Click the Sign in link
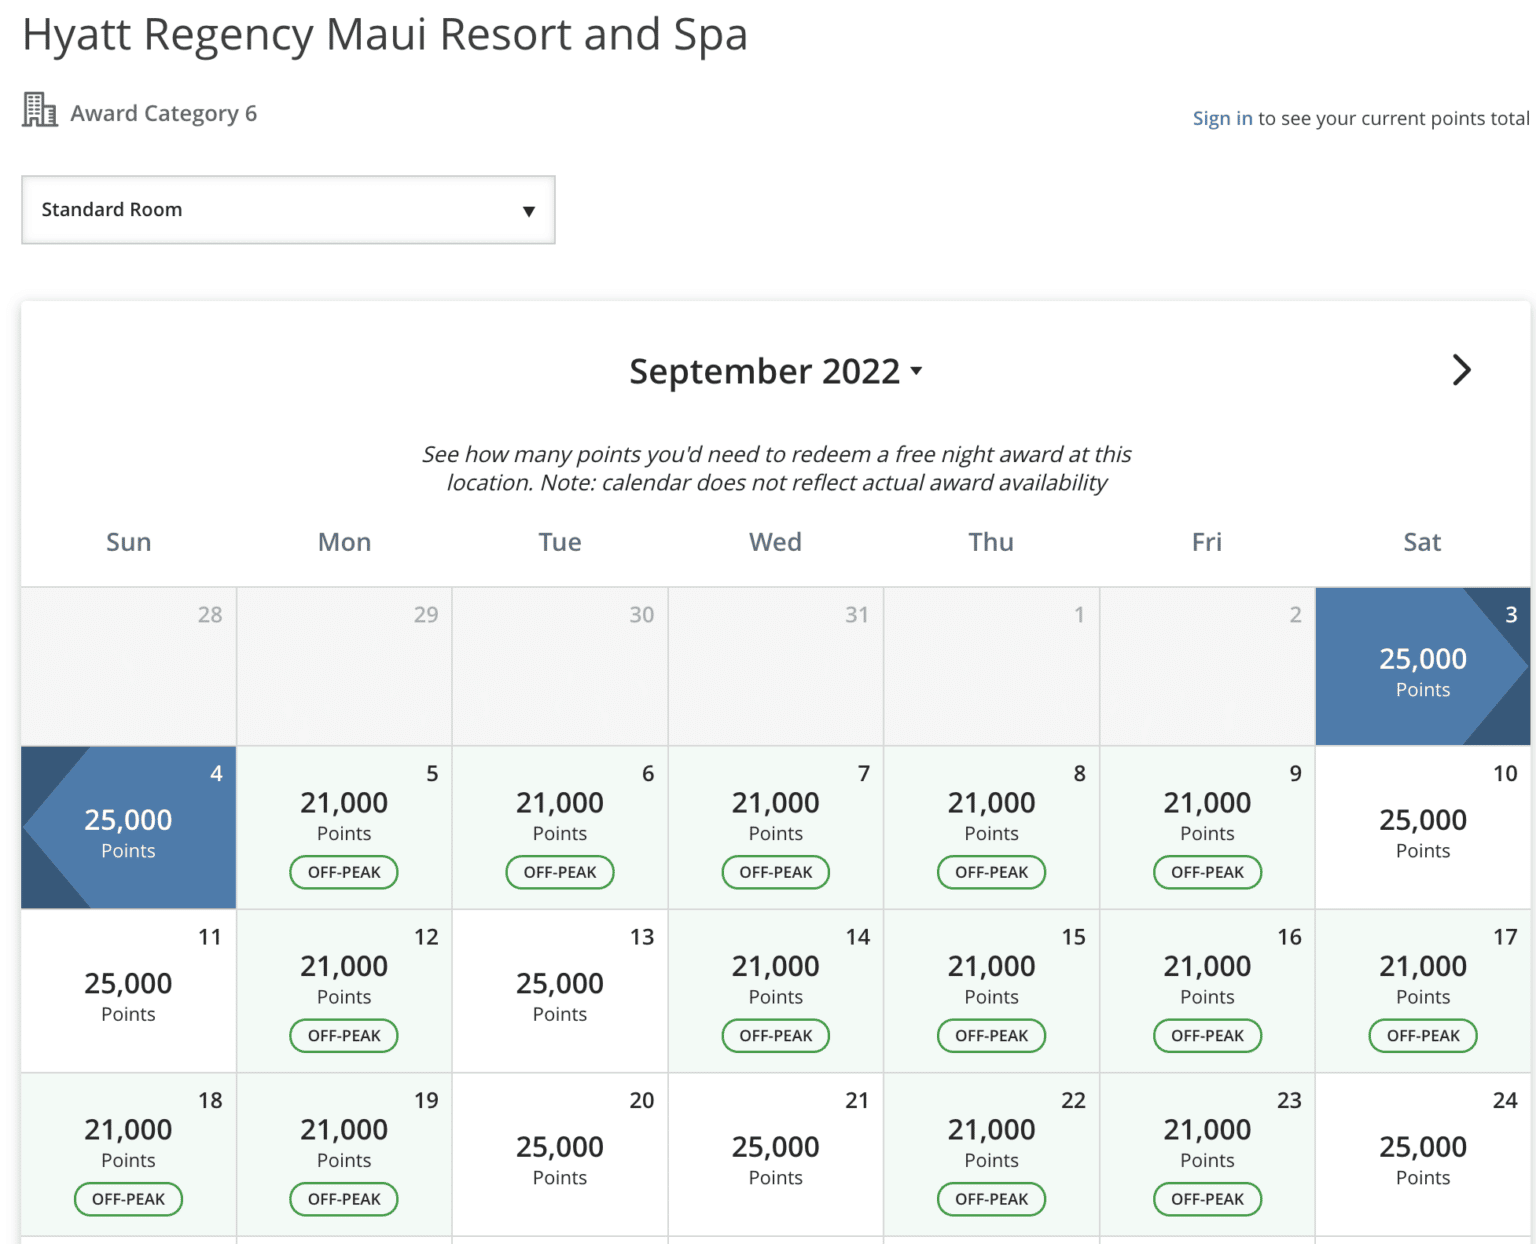Screen dimensions: 1536x1244 (1221, 118)
